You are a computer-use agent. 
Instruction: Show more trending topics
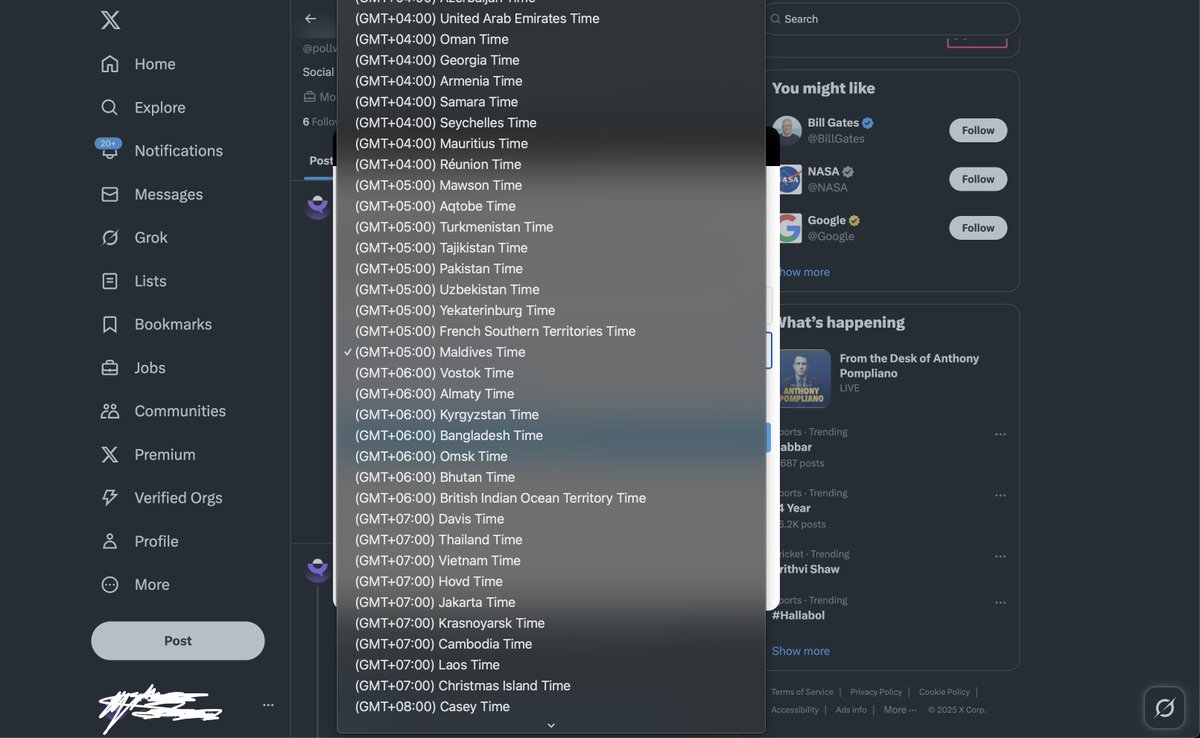point(801,651)
